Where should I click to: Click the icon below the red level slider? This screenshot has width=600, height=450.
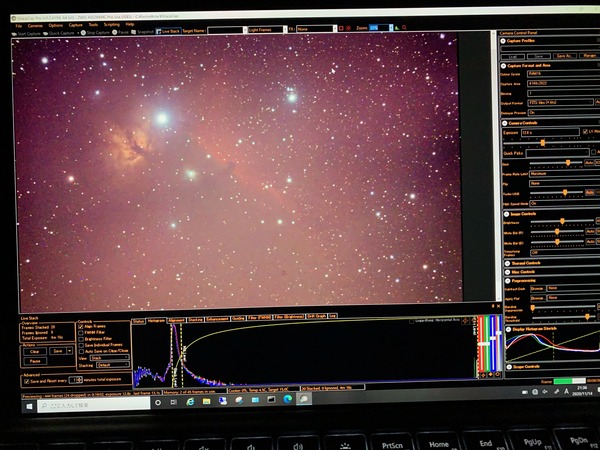483,375
